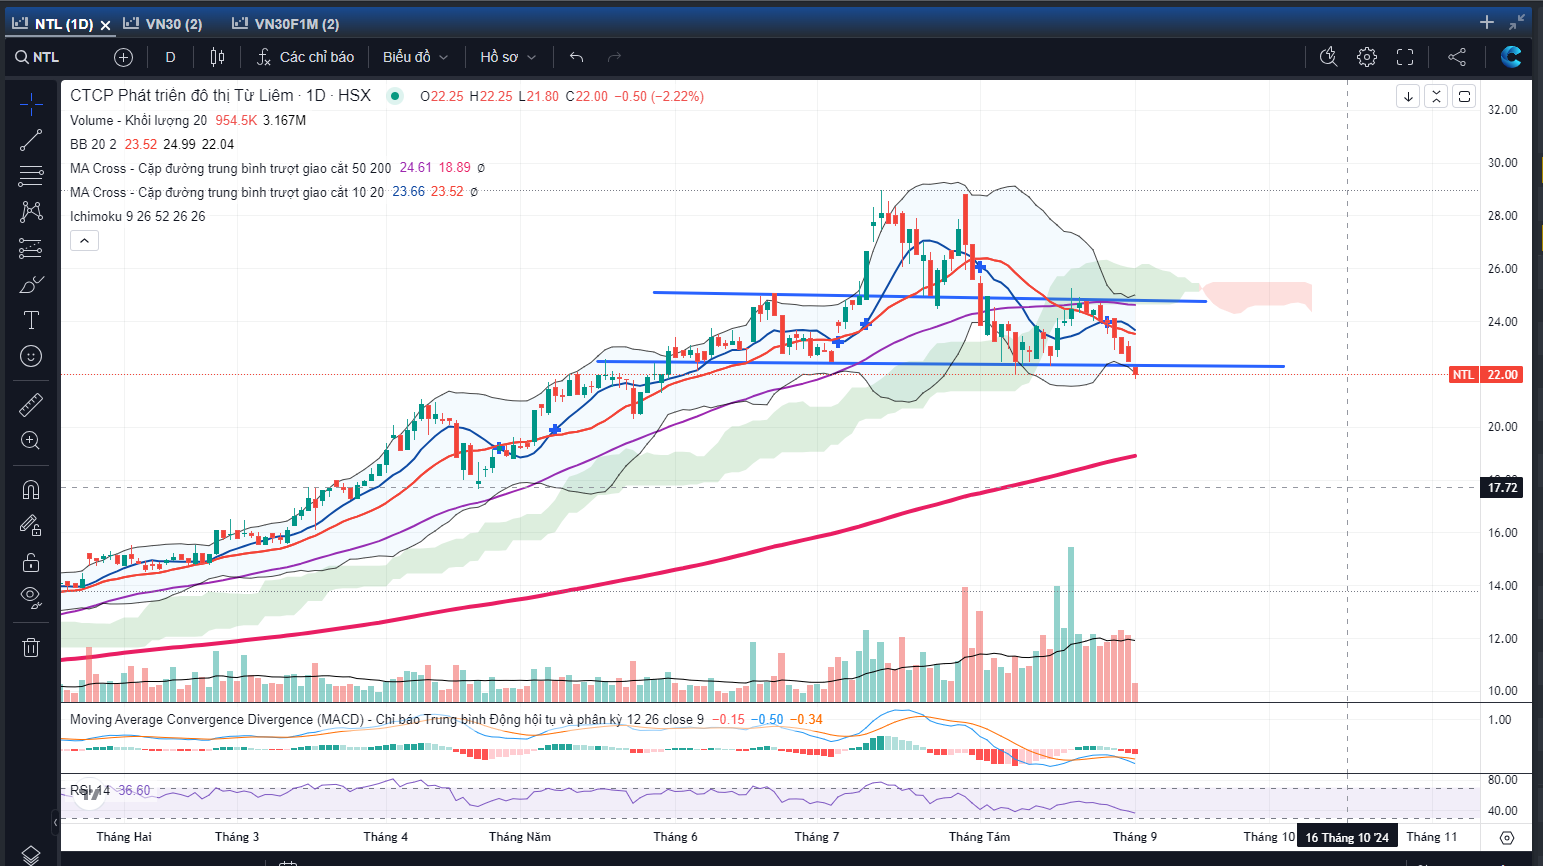Screen dimensions: 1543x866
Task: Click the 16 Tháng 10 '24 date label
Action: 1347,837
